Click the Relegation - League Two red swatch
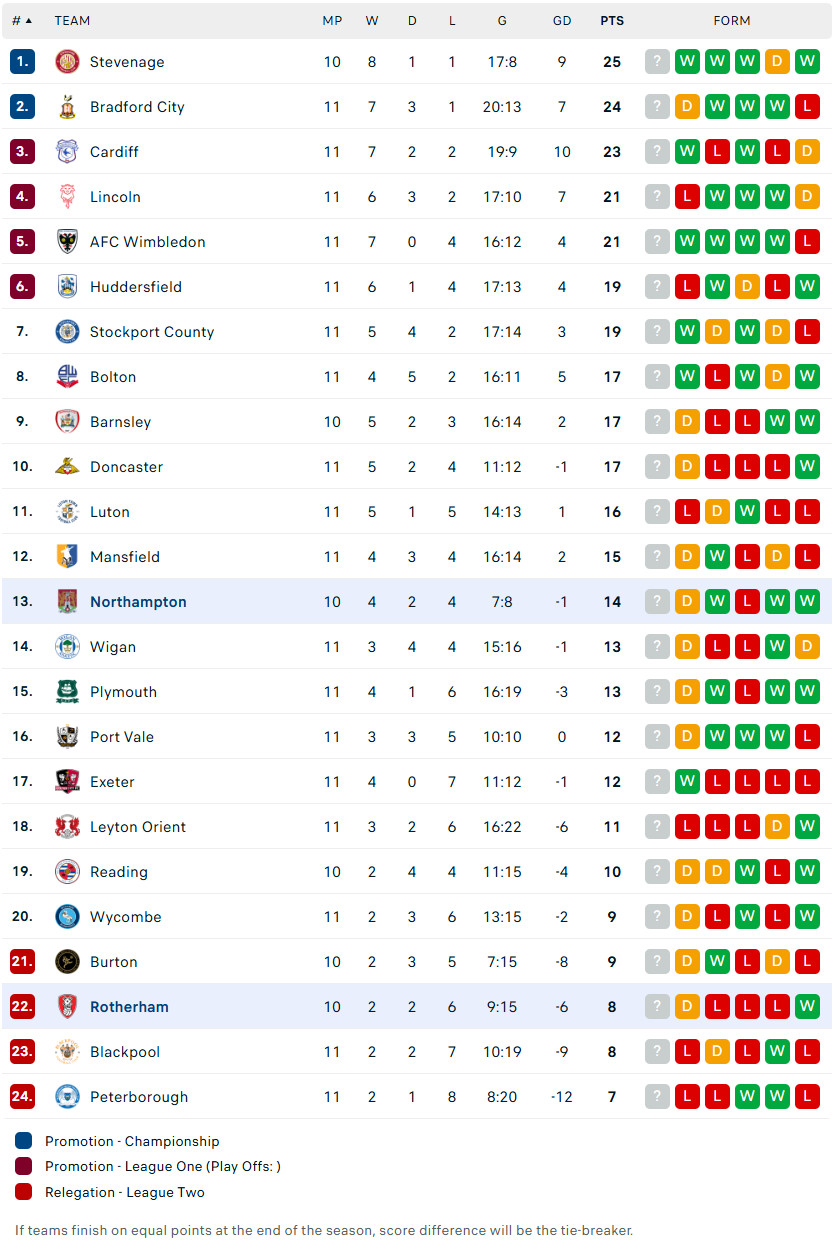 pyautogui.click(x=24, y=1192)
